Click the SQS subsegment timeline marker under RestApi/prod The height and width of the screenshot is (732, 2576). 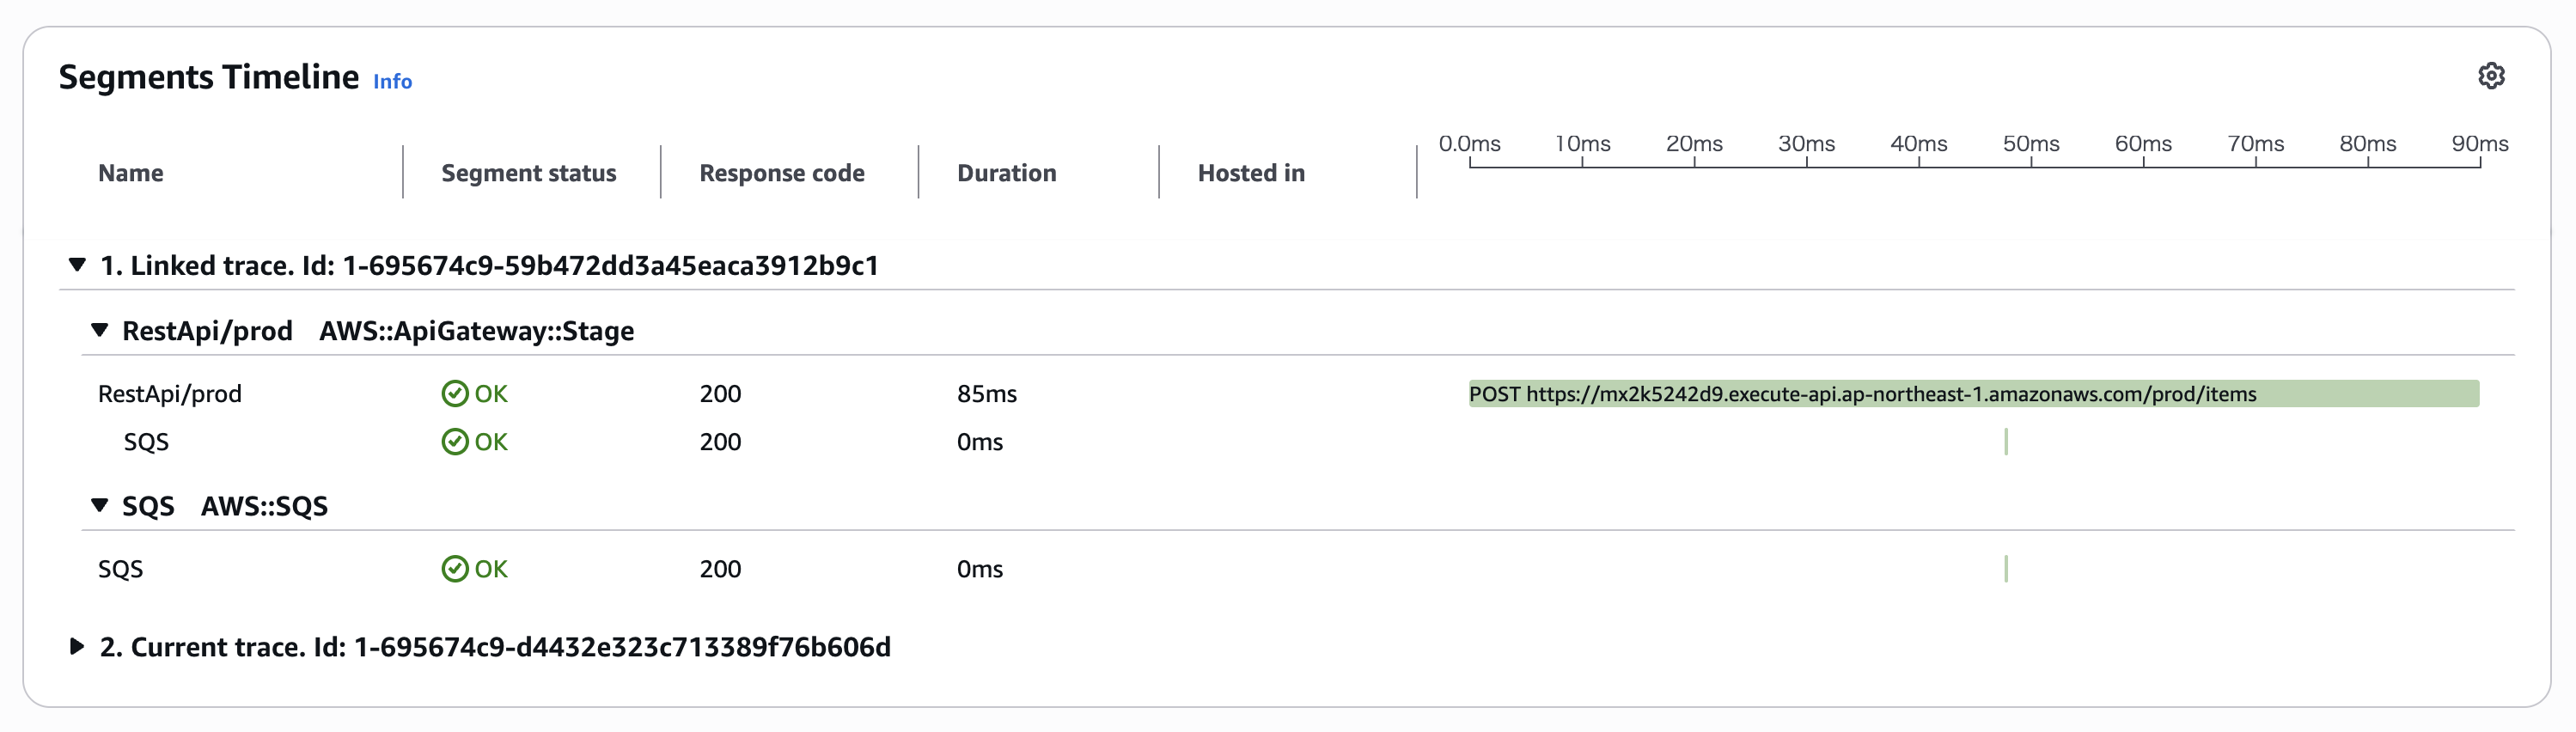[2006, 442]
